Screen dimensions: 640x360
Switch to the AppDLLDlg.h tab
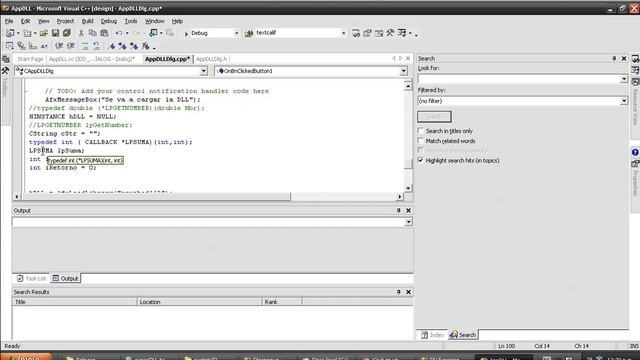(x=211, y=59)
